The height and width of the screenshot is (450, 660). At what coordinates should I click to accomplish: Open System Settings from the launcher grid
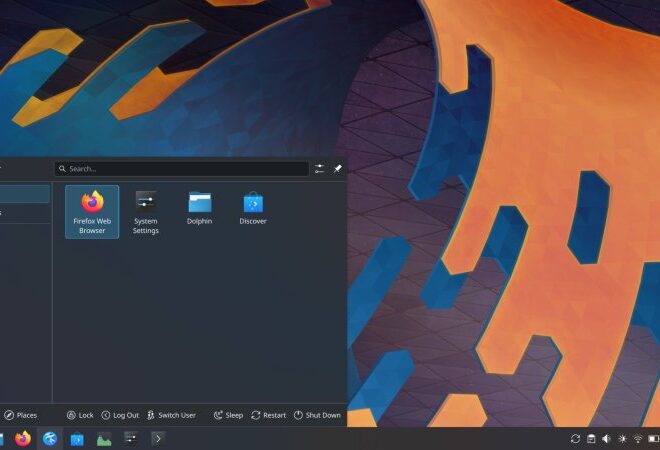tap(146, 212)
